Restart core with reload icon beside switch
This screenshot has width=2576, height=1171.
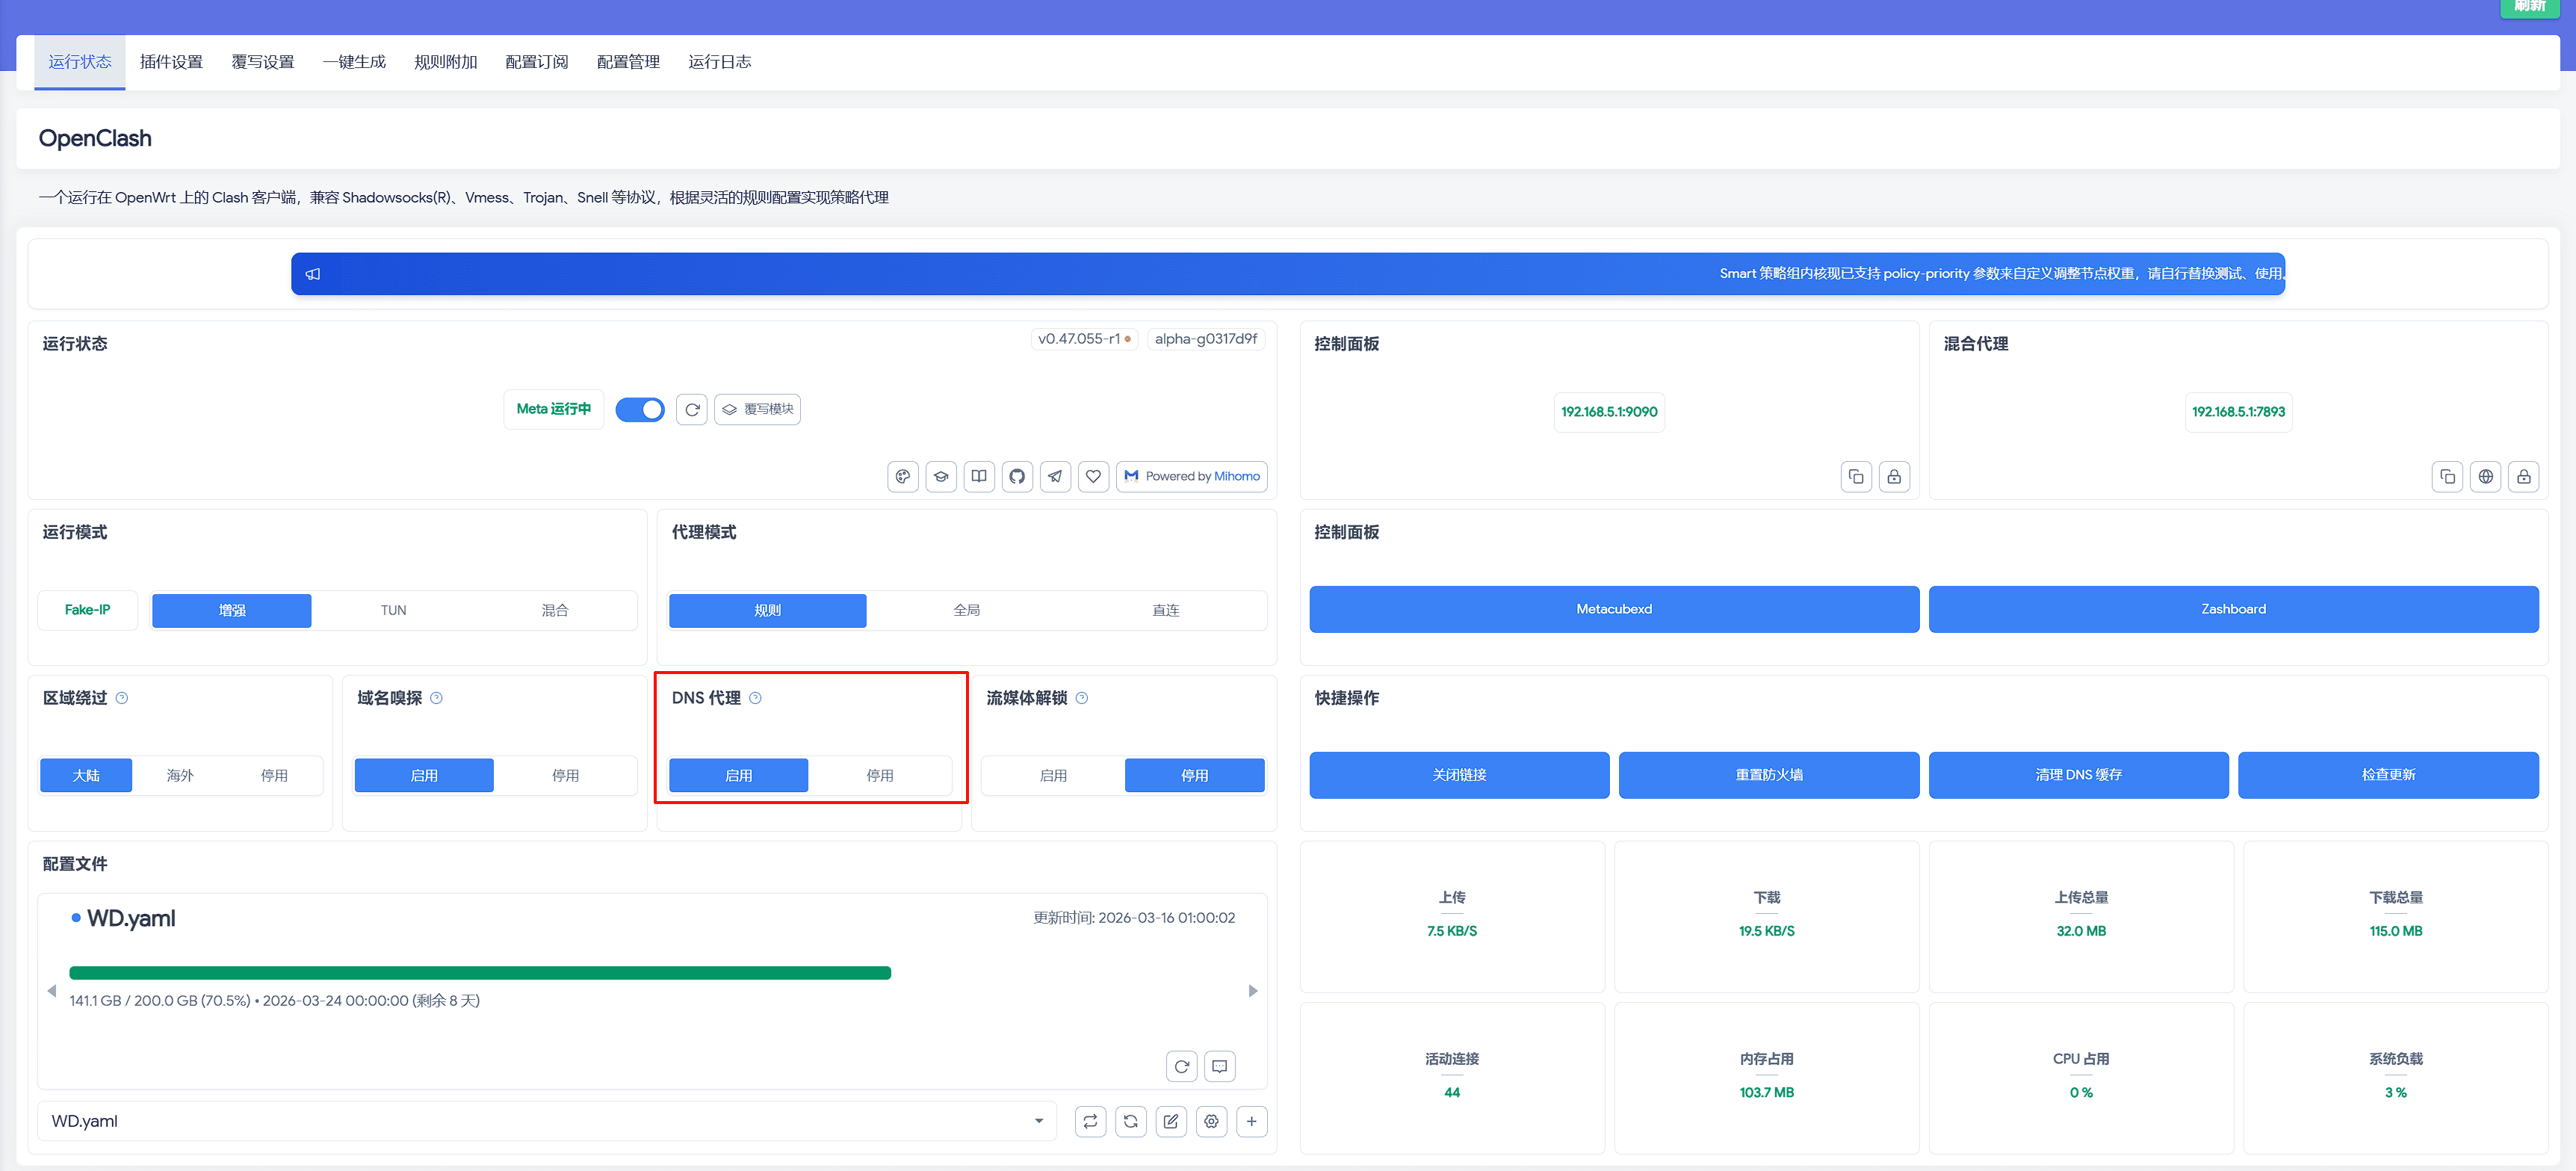pyautogui.click(x=692, y=409)
